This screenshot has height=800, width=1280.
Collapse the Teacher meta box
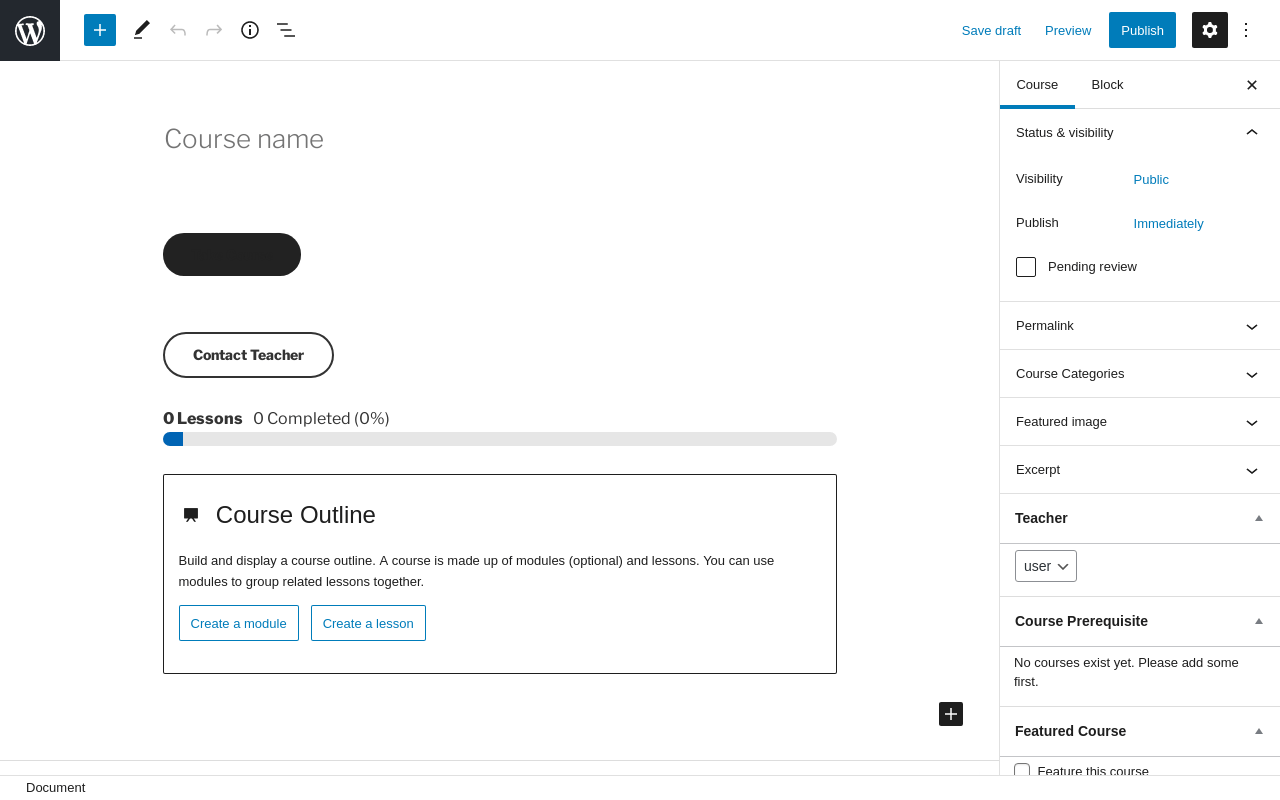(x=1259, y=518)
